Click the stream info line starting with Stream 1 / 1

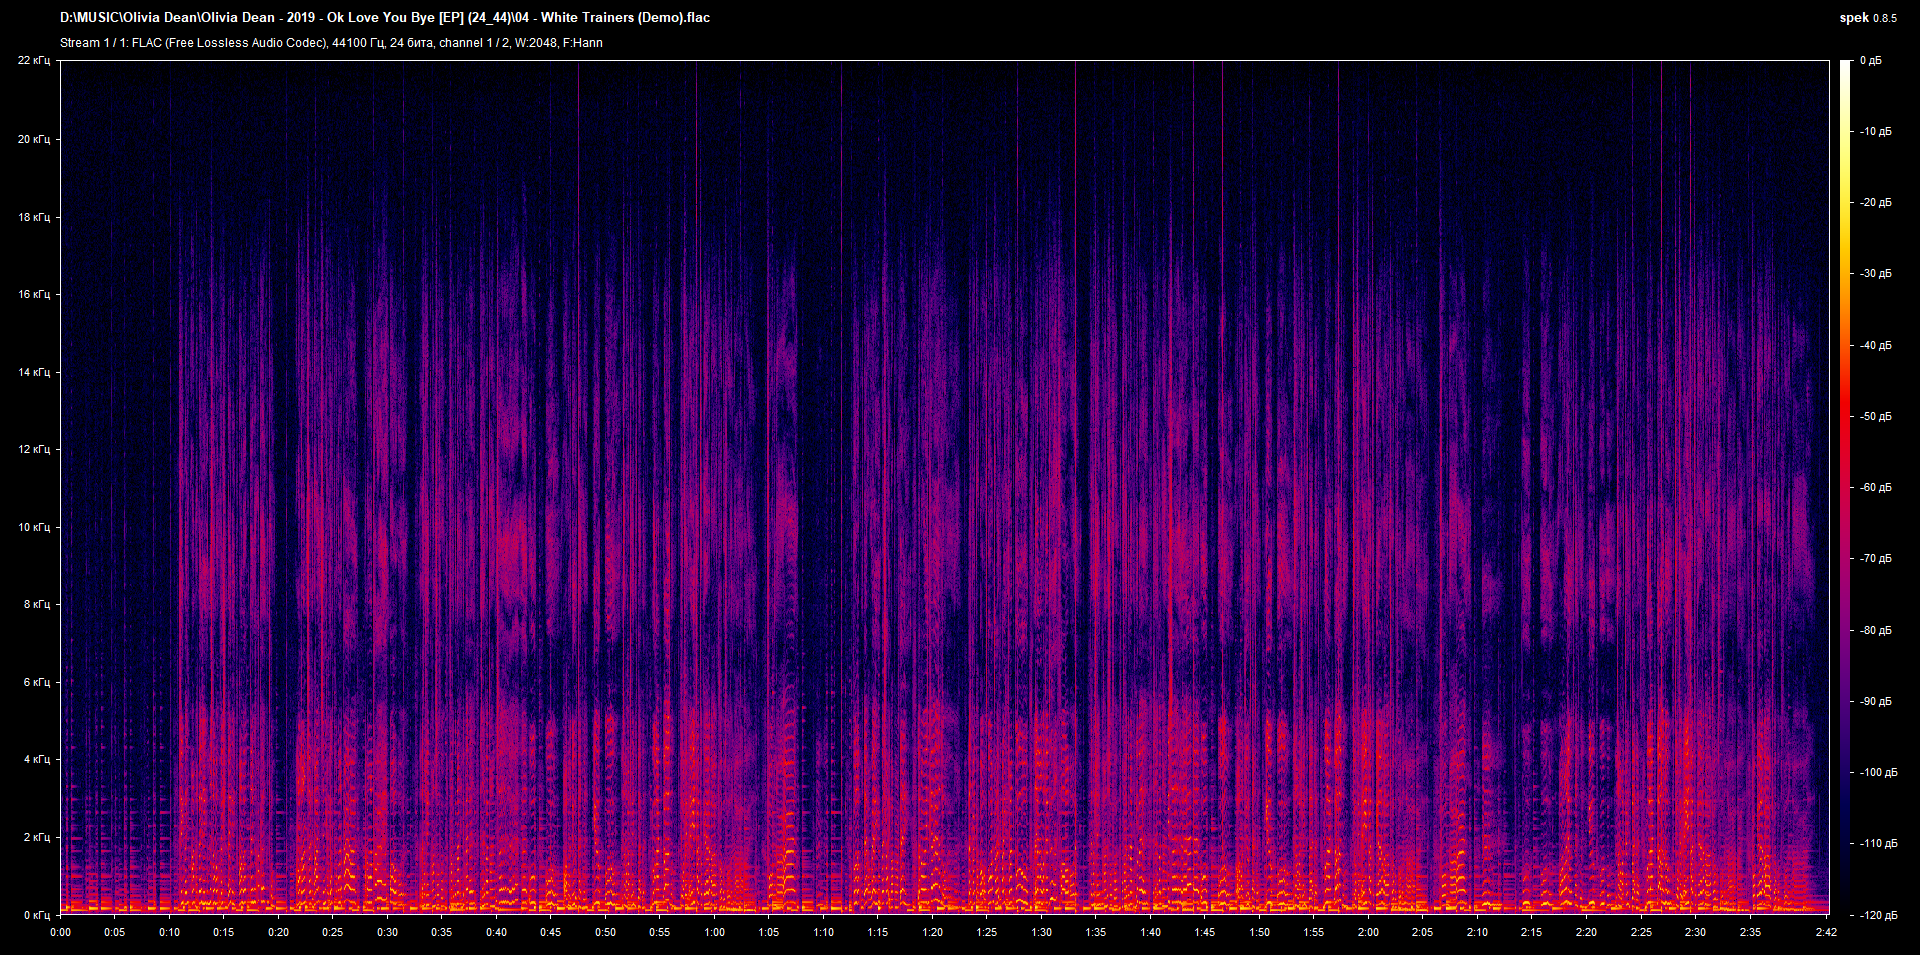point(331,43)
